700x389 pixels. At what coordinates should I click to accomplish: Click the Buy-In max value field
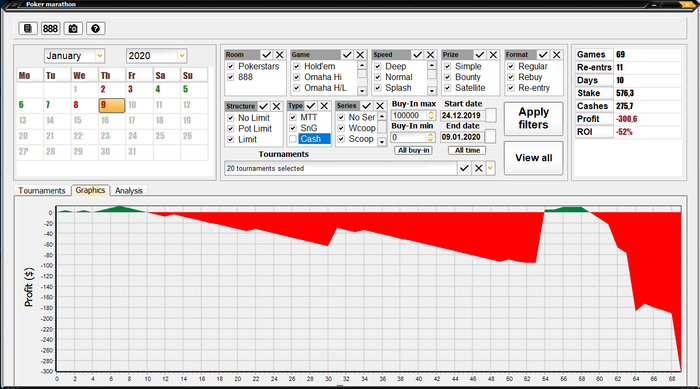(408, 115)
